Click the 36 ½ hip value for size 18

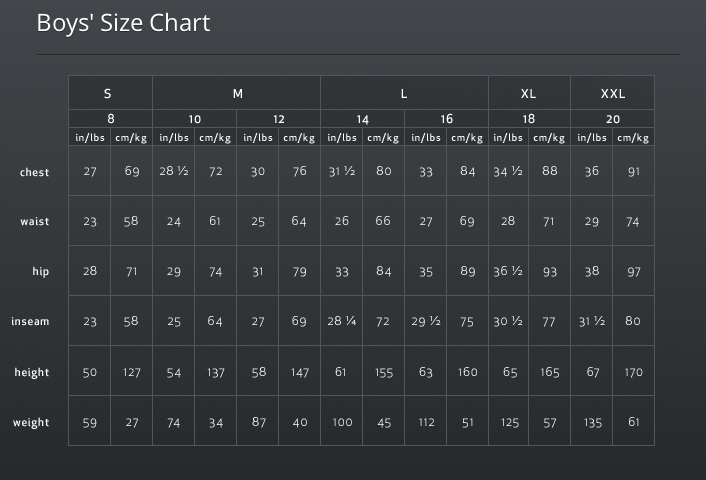click(508, 271)
